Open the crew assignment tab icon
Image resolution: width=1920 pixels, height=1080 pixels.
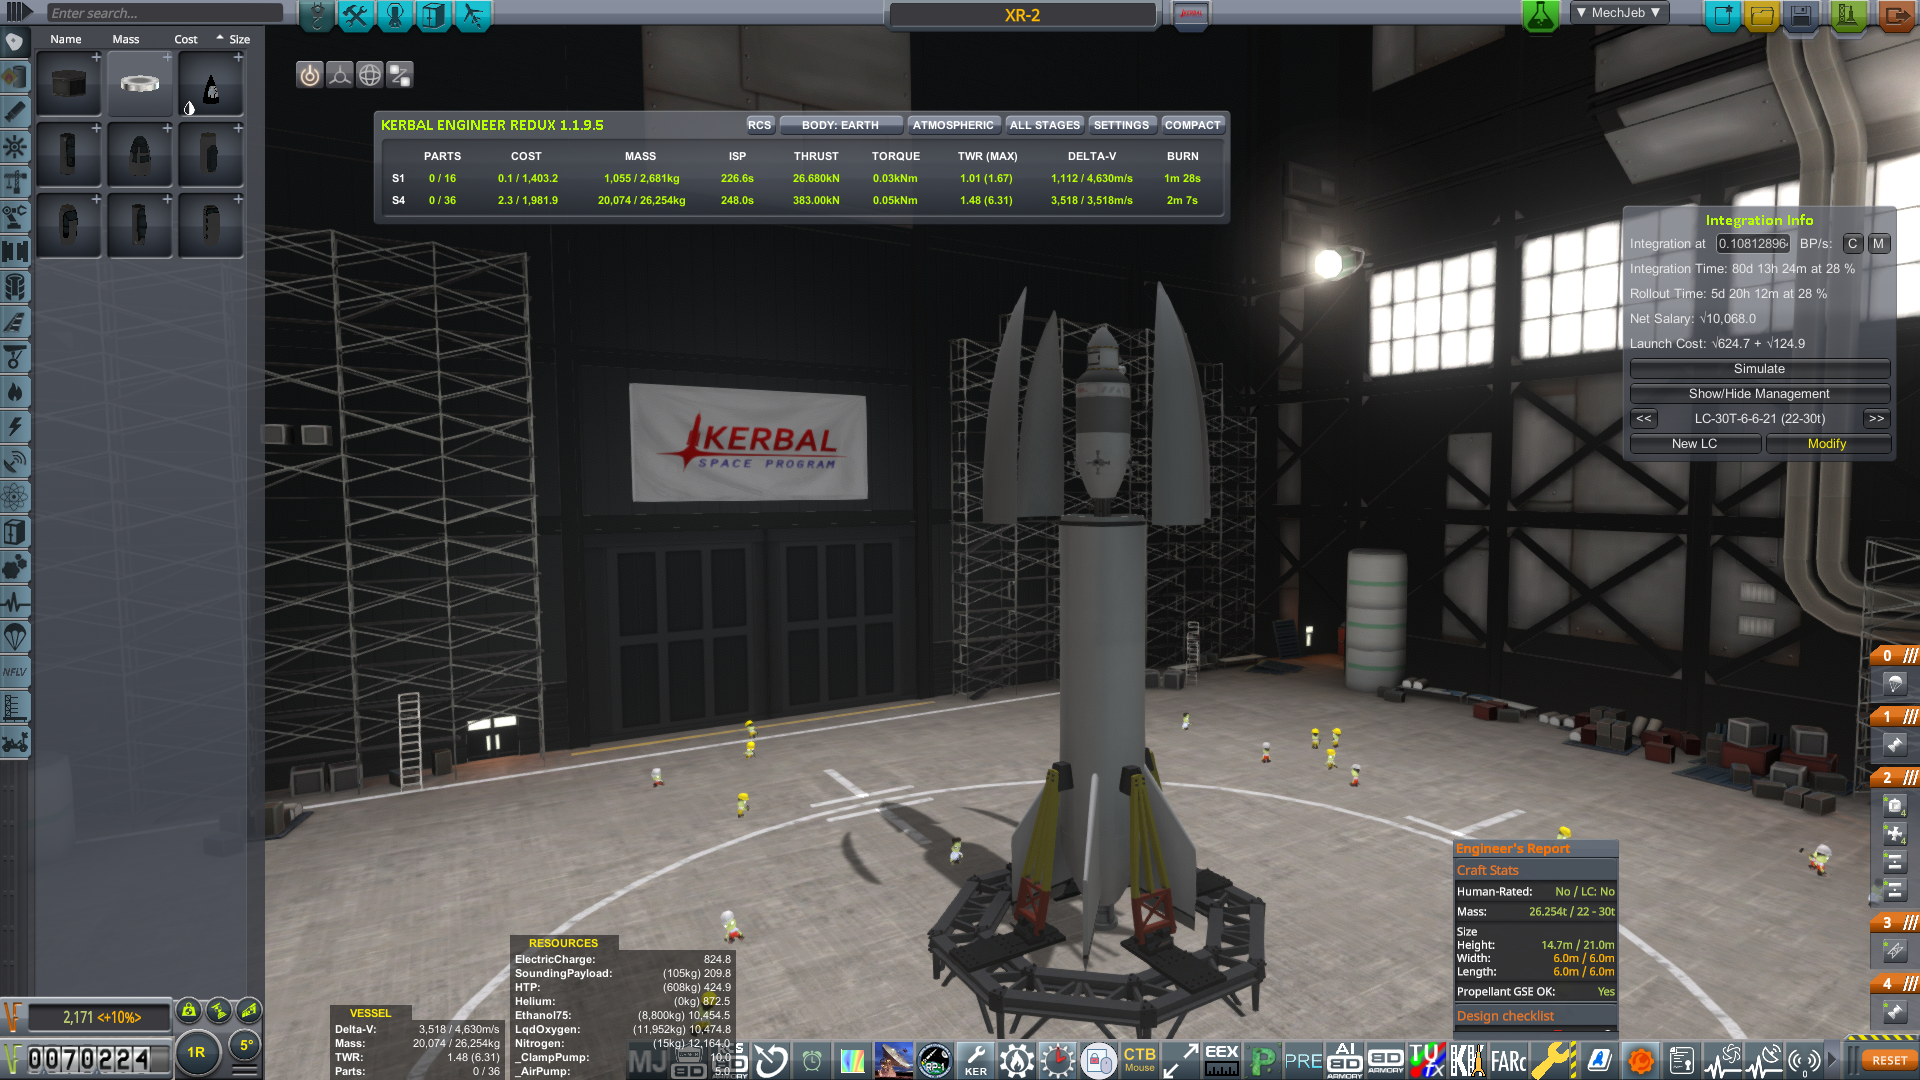pos(394,15)
